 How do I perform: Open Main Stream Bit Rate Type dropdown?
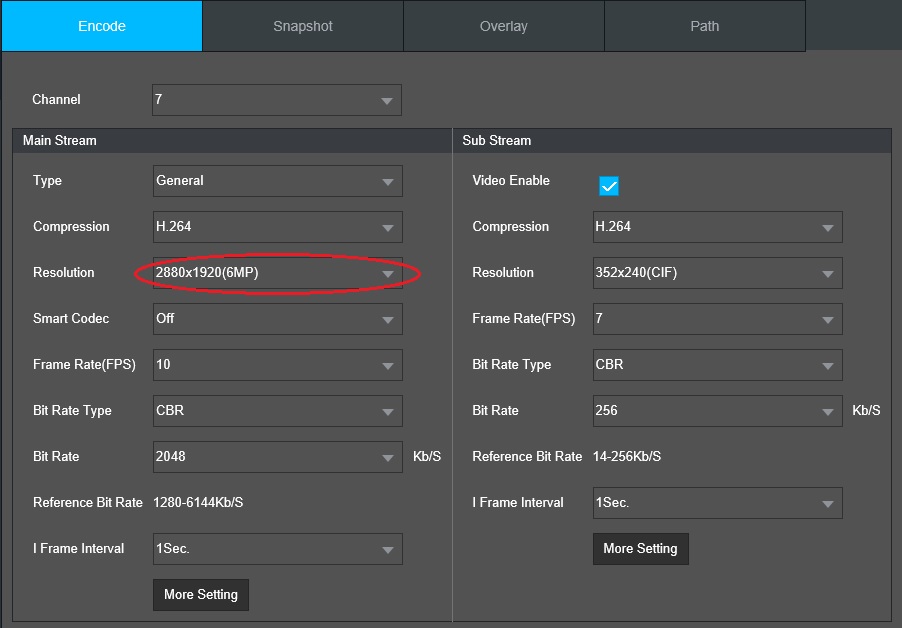click(x=277, y=411)
